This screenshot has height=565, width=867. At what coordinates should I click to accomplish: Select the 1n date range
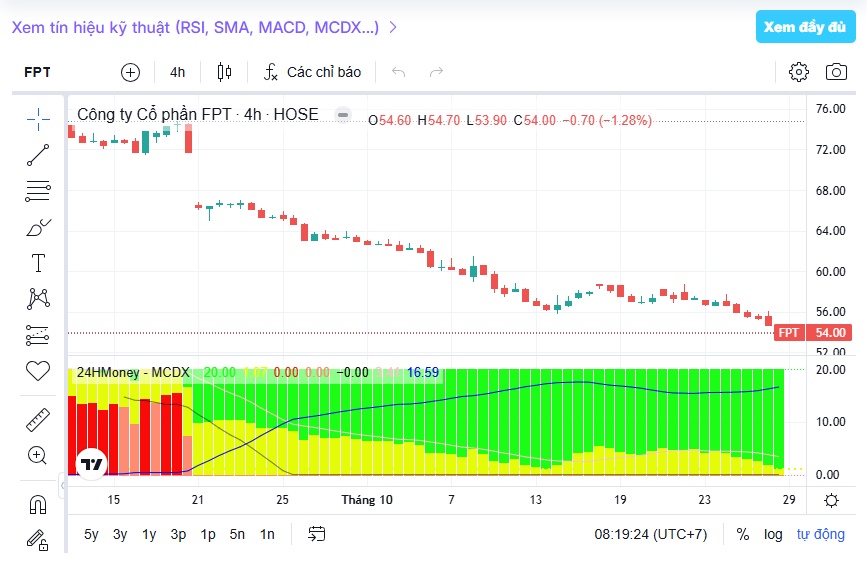coord(267,535)
